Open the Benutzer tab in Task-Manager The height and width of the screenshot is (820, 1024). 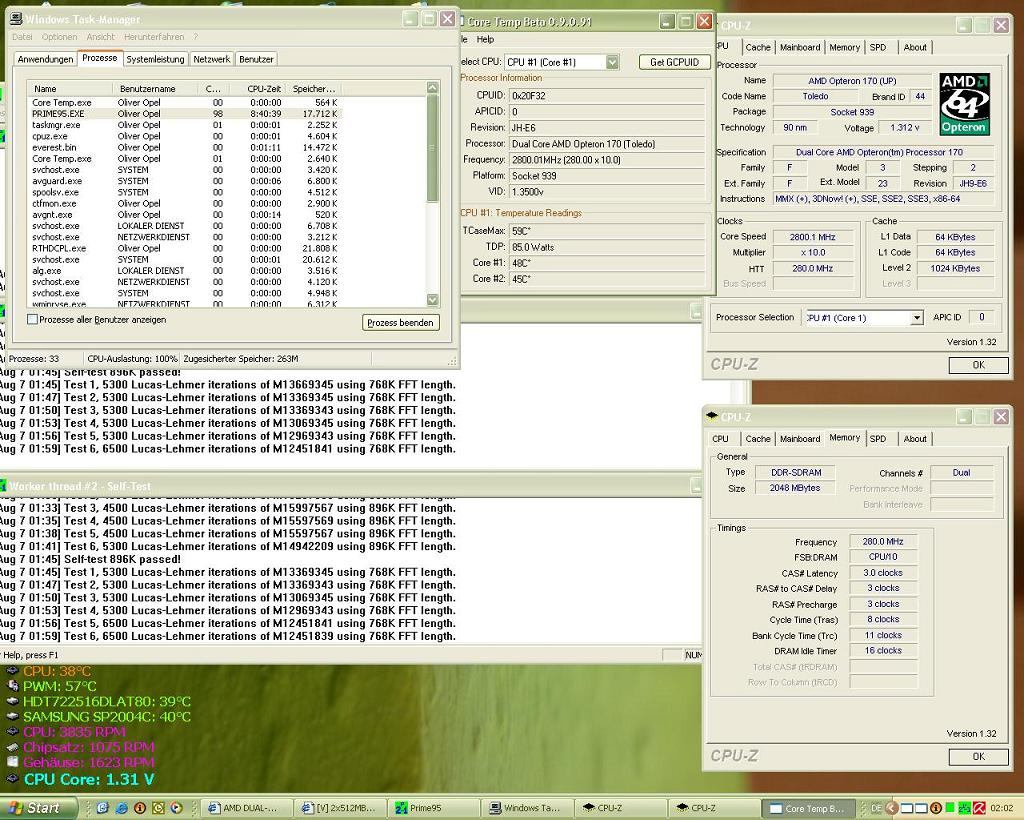pyautogui.click(x=256, y=59)
